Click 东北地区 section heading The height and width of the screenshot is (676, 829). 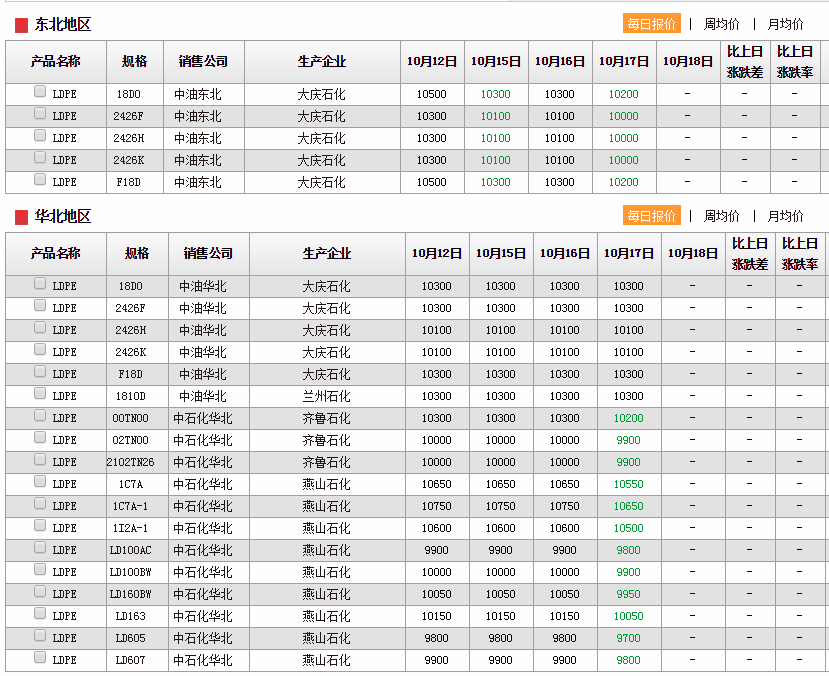point(62,24)
